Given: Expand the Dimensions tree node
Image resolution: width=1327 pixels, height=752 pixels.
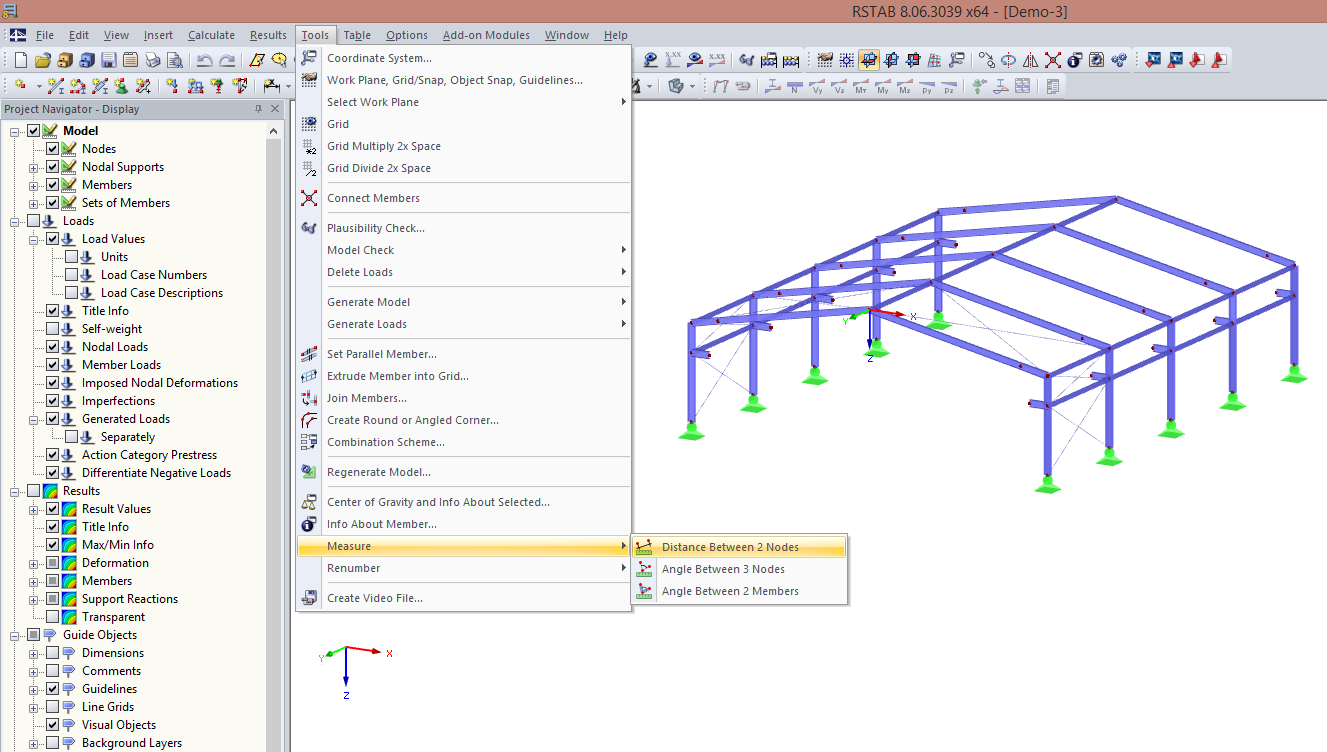Looking at the screenshot, I should (34, 653).
